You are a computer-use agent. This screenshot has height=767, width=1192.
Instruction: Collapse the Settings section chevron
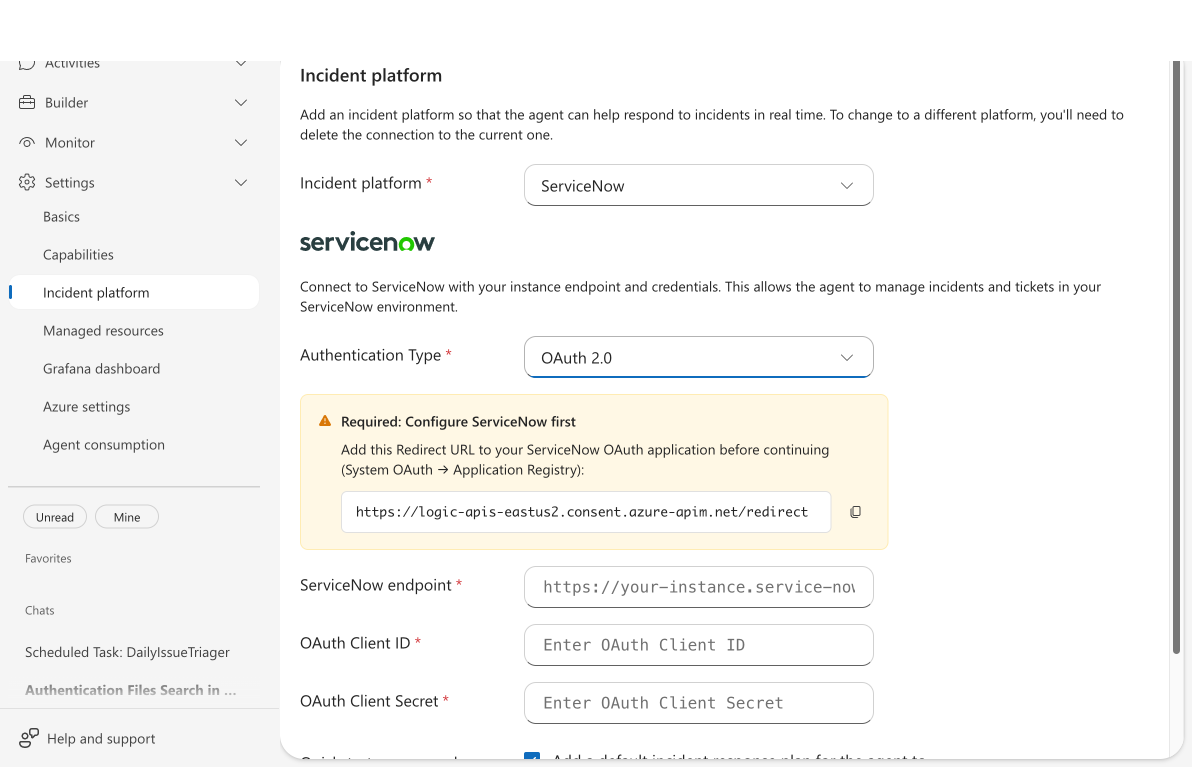[241, 182]
